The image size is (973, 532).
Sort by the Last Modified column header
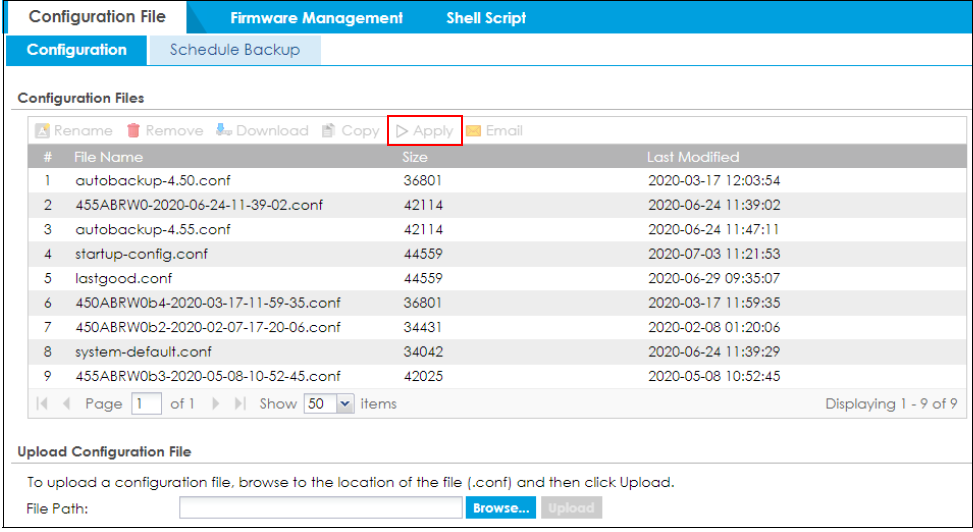pyautogui.click(x=693, y=157)
